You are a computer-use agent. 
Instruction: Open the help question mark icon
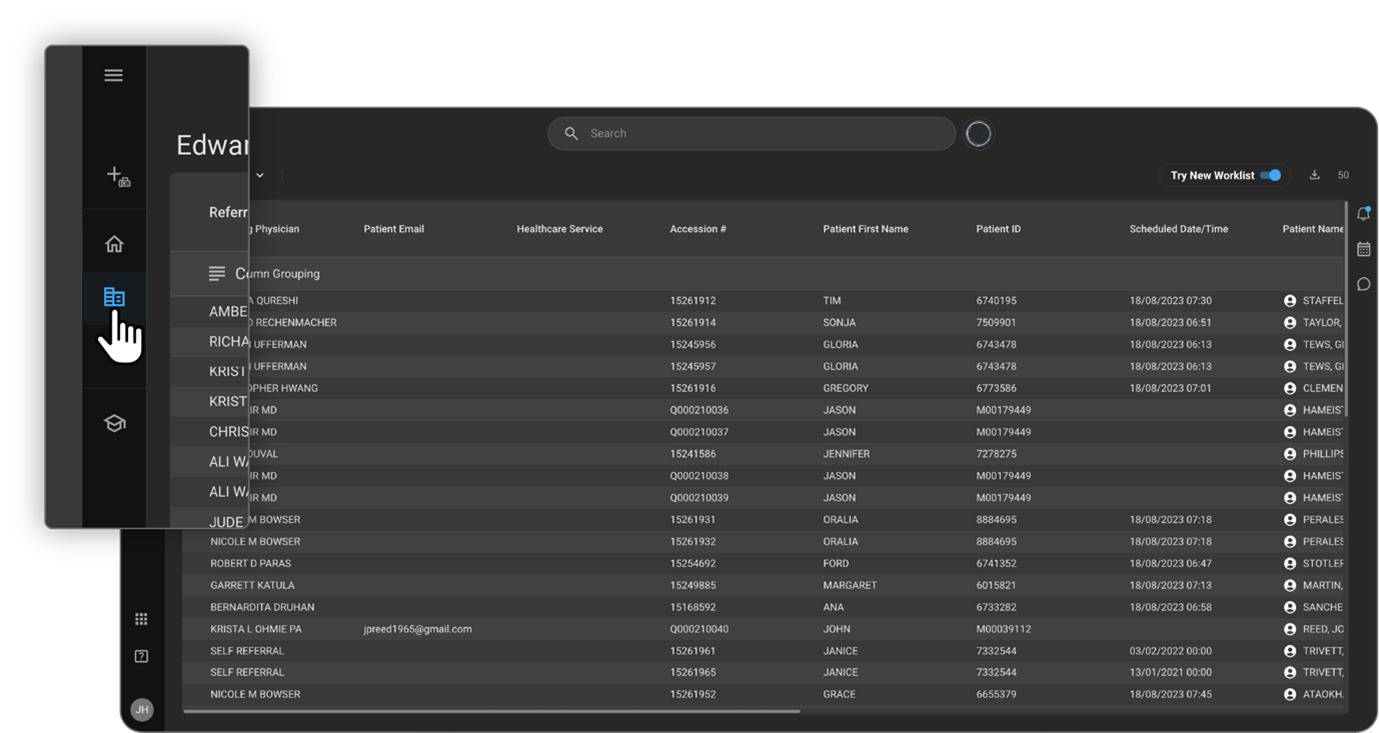pos(141,656)
